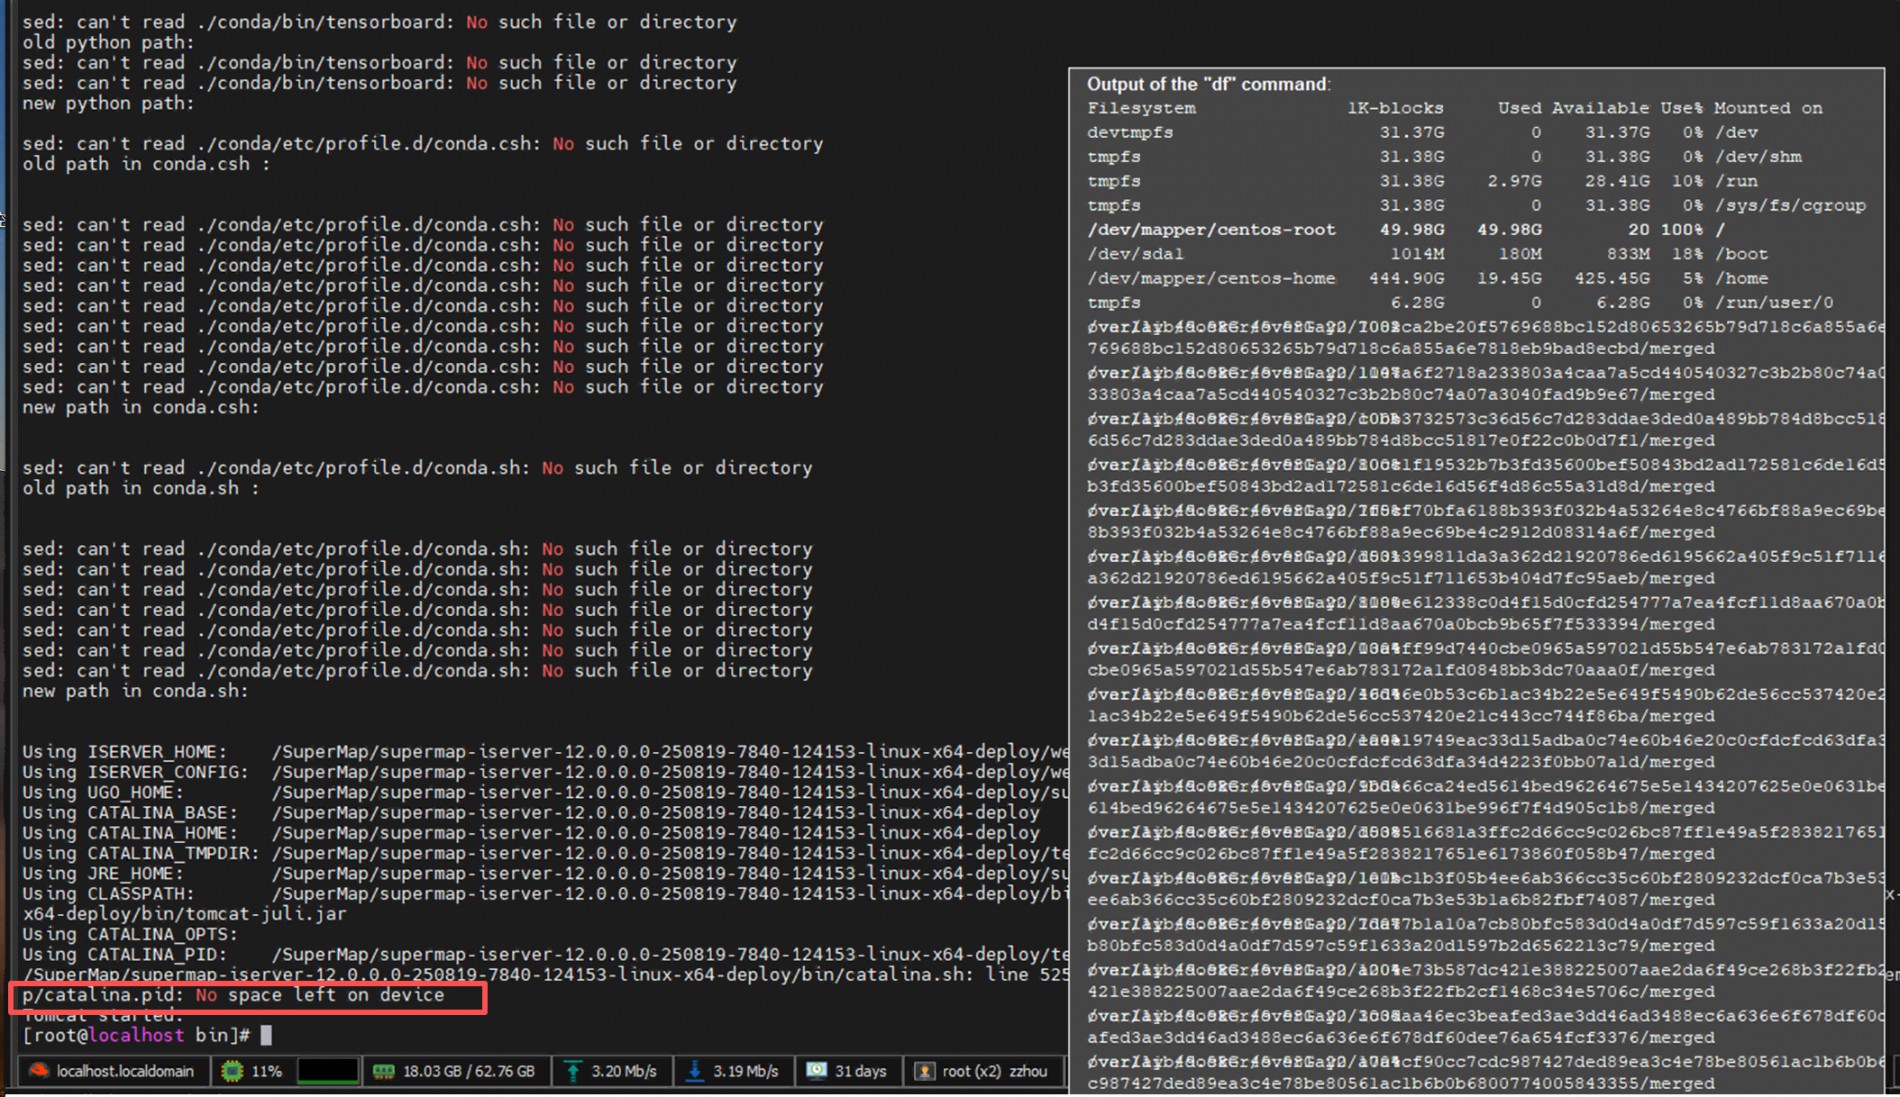Click the CPU usage history graph
Viewport: 1900px width, 1097px height.
[327, 1071]
